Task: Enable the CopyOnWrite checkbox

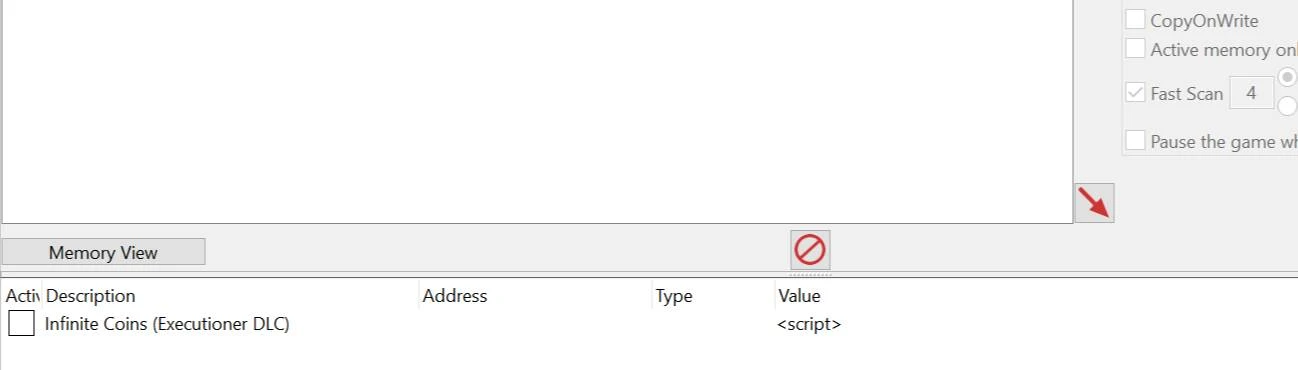Action: (x=1135, y=20)
